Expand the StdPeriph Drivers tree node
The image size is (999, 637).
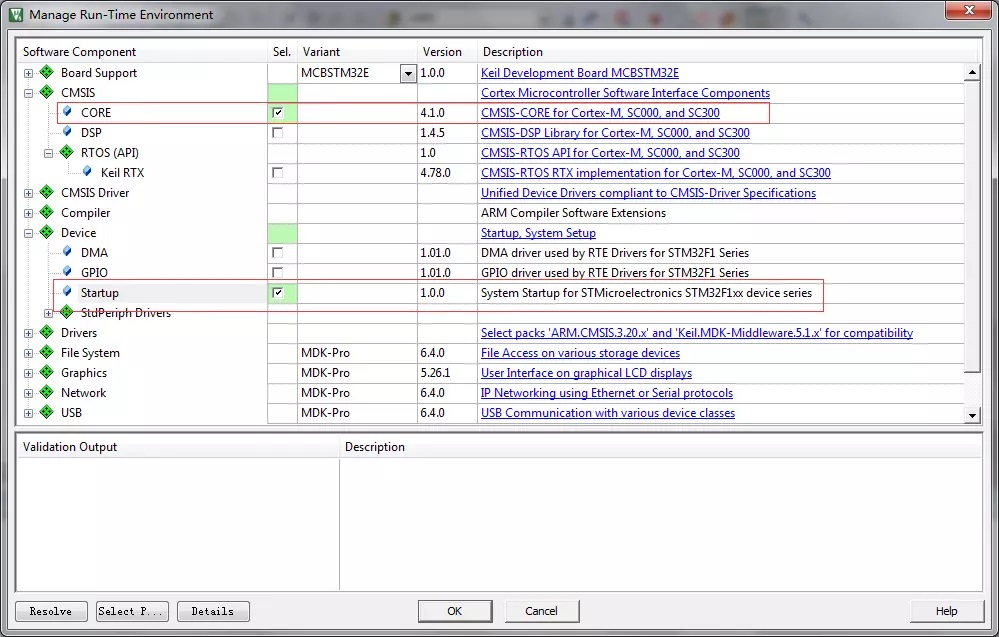click(x=48, y=313)
